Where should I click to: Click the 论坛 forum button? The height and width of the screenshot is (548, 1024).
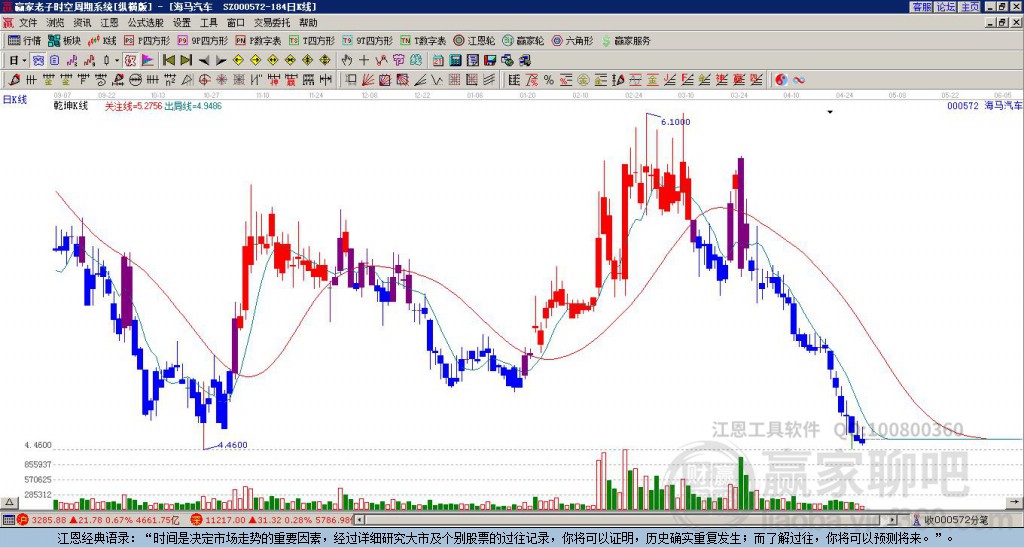click(945, 7)
